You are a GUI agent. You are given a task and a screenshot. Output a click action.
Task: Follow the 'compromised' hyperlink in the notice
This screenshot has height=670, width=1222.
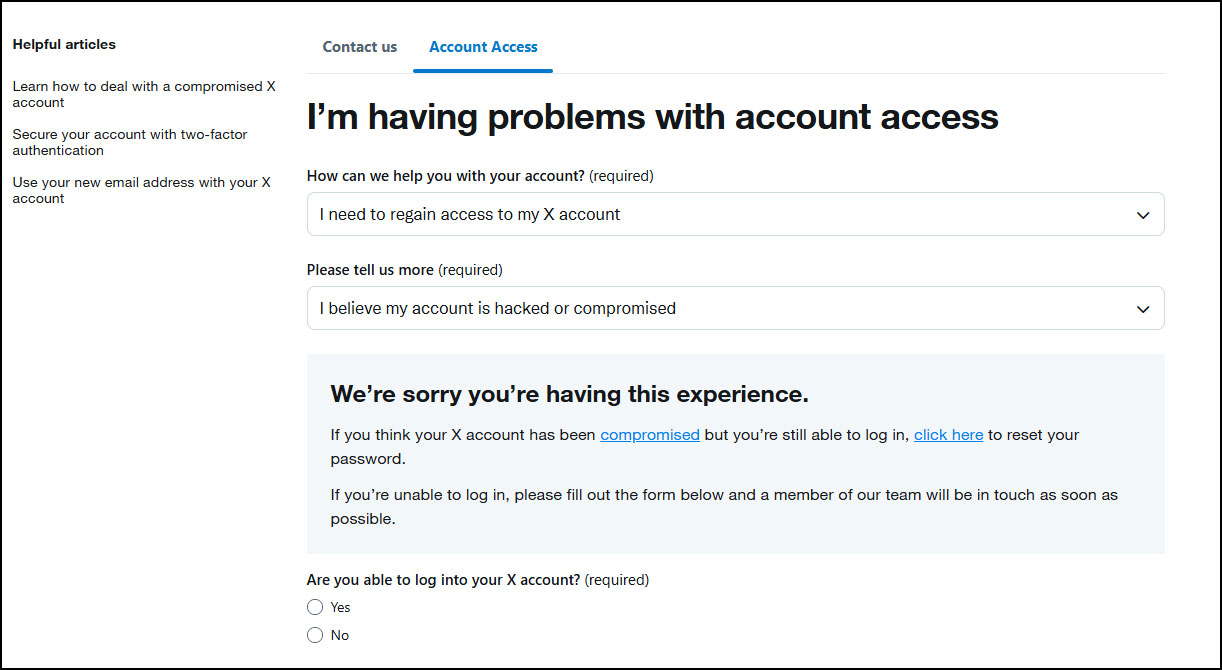(x=650, y=435)
